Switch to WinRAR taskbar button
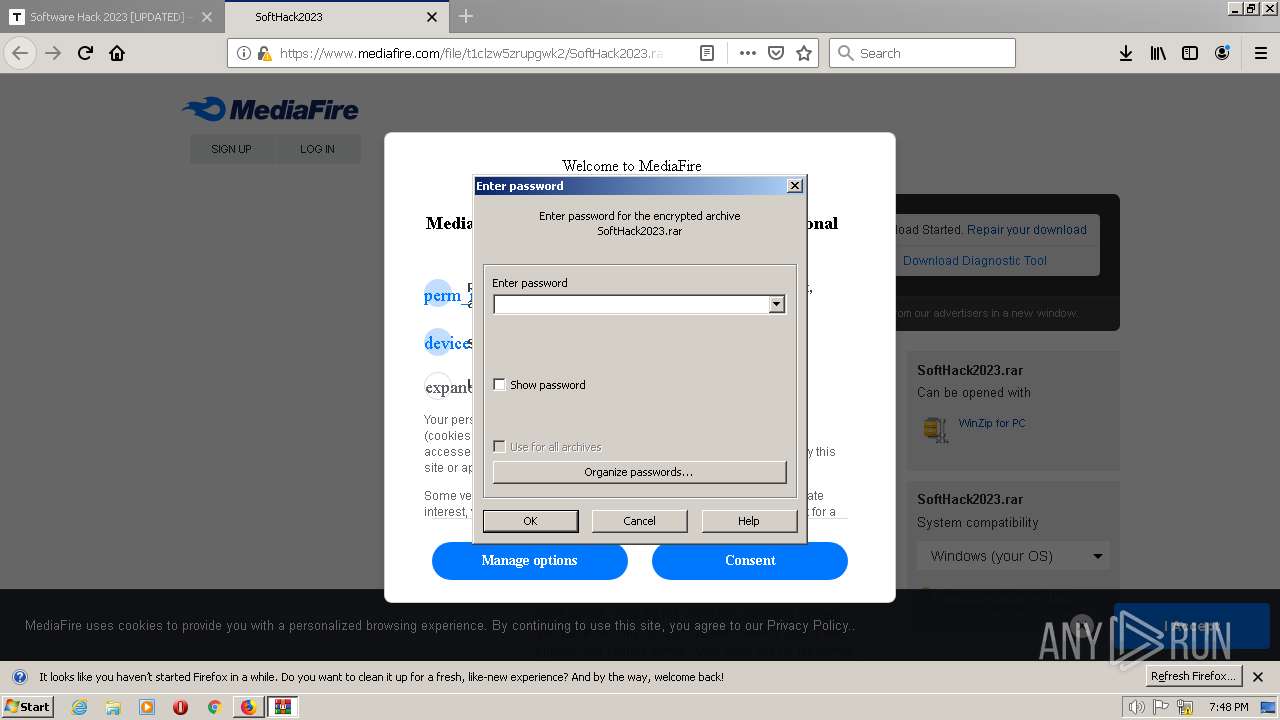The image size is (1280, 720). coord(283,707)
